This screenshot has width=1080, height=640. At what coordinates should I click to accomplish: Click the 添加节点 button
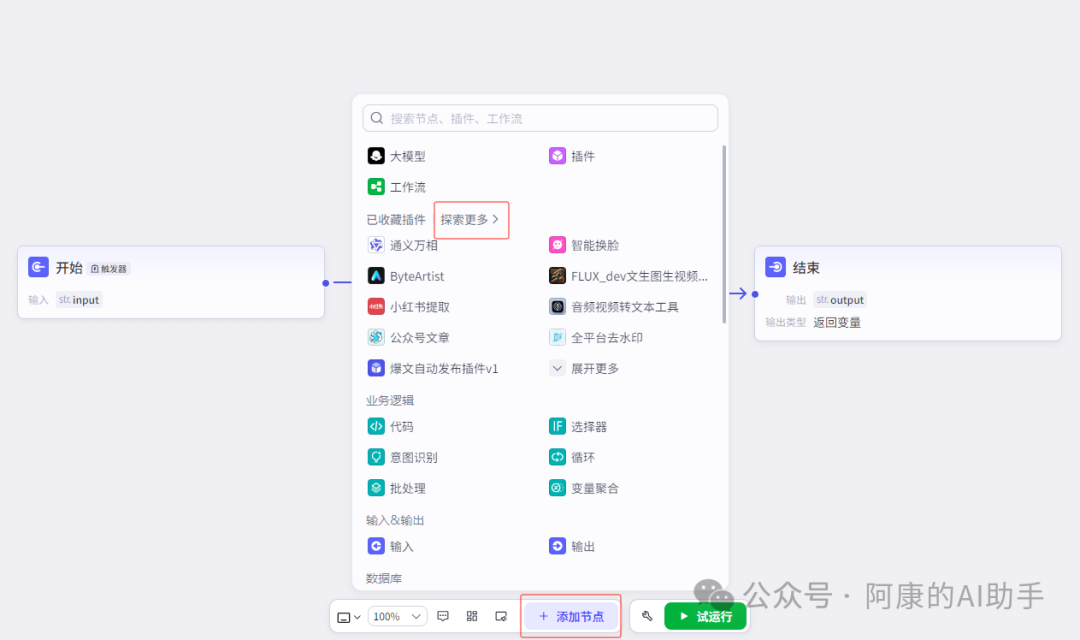click(x=571, y=616)
